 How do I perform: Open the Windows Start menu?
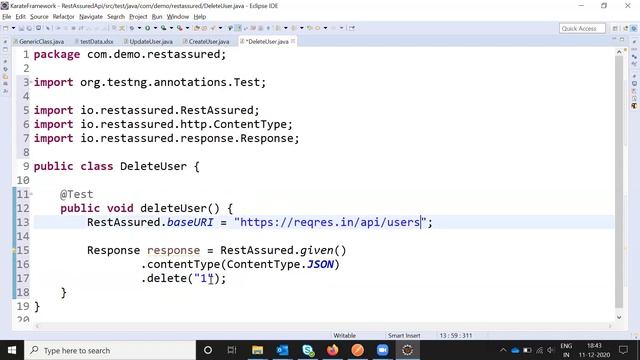12,350
